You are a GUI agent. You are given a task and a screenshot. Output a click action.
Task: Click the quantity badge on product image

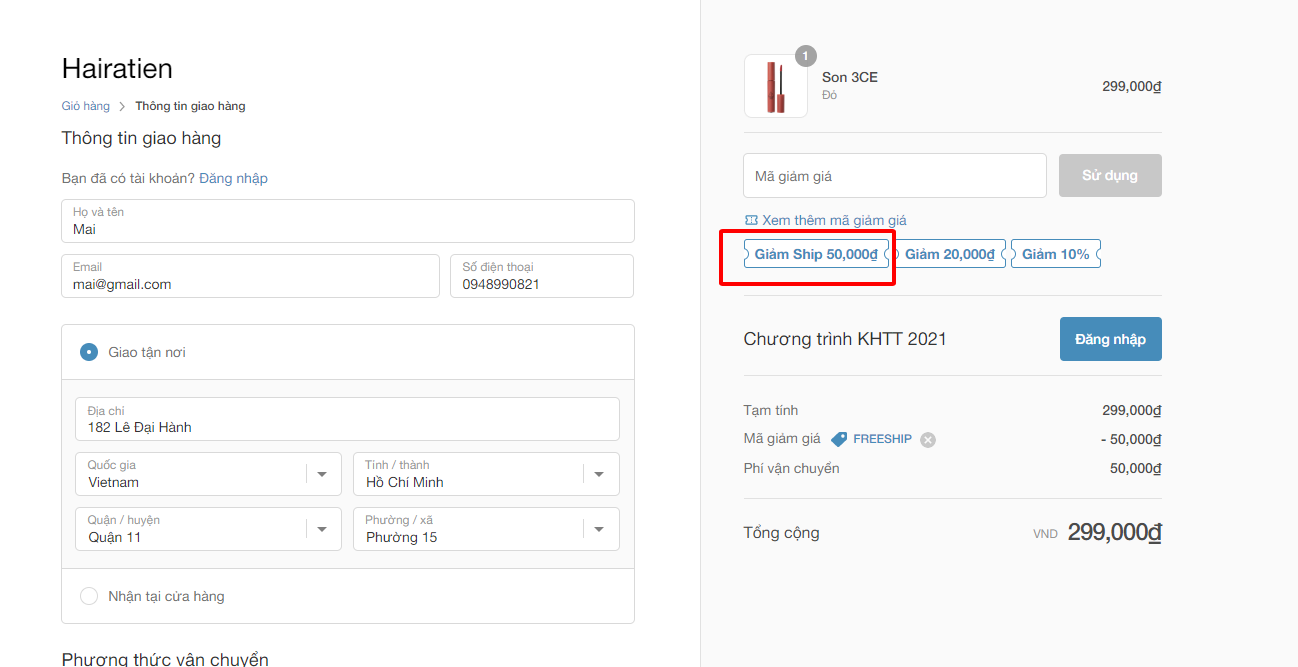pos(805,56)
